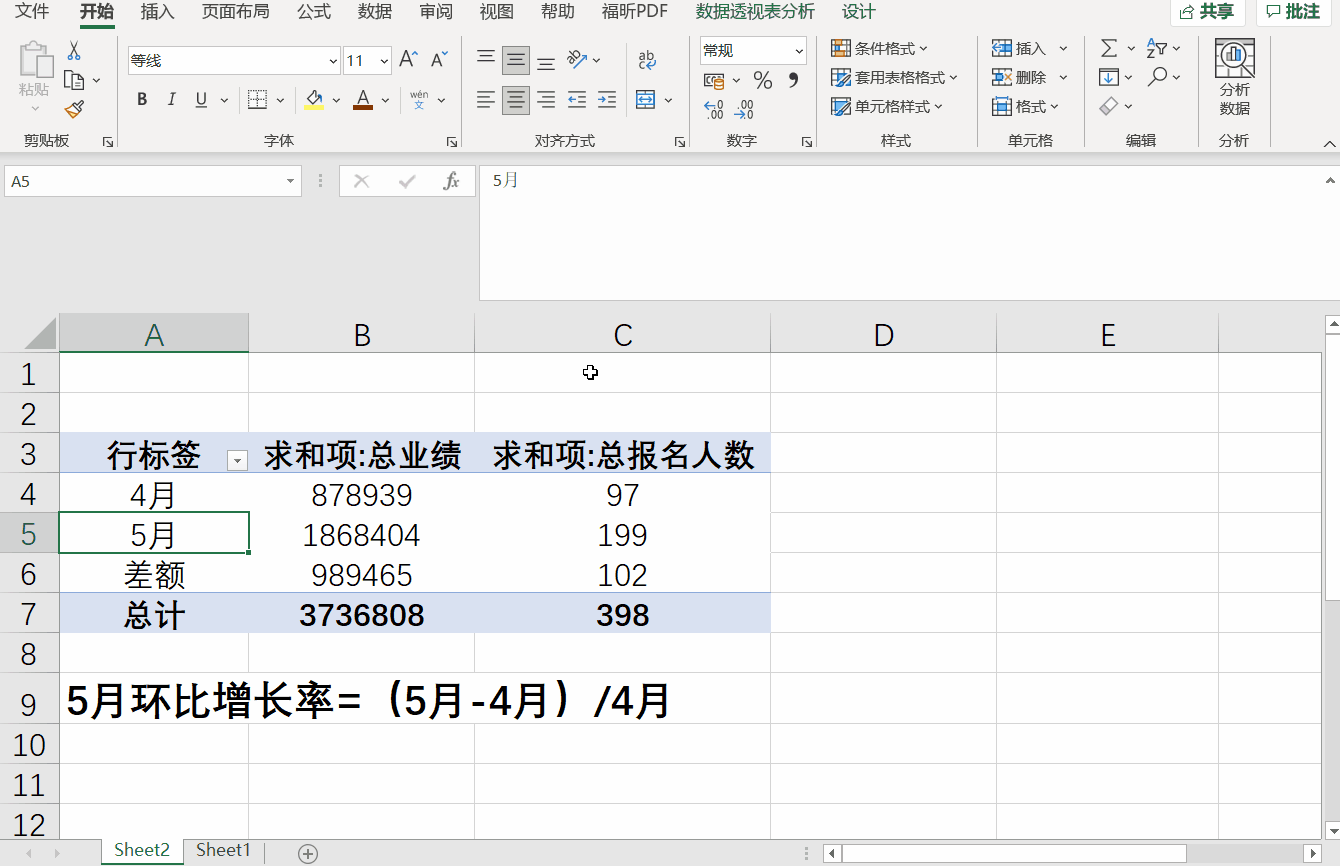This screenshot has height=866, width=1340.
Task: Align text left
Action: [x=486, y=100]
